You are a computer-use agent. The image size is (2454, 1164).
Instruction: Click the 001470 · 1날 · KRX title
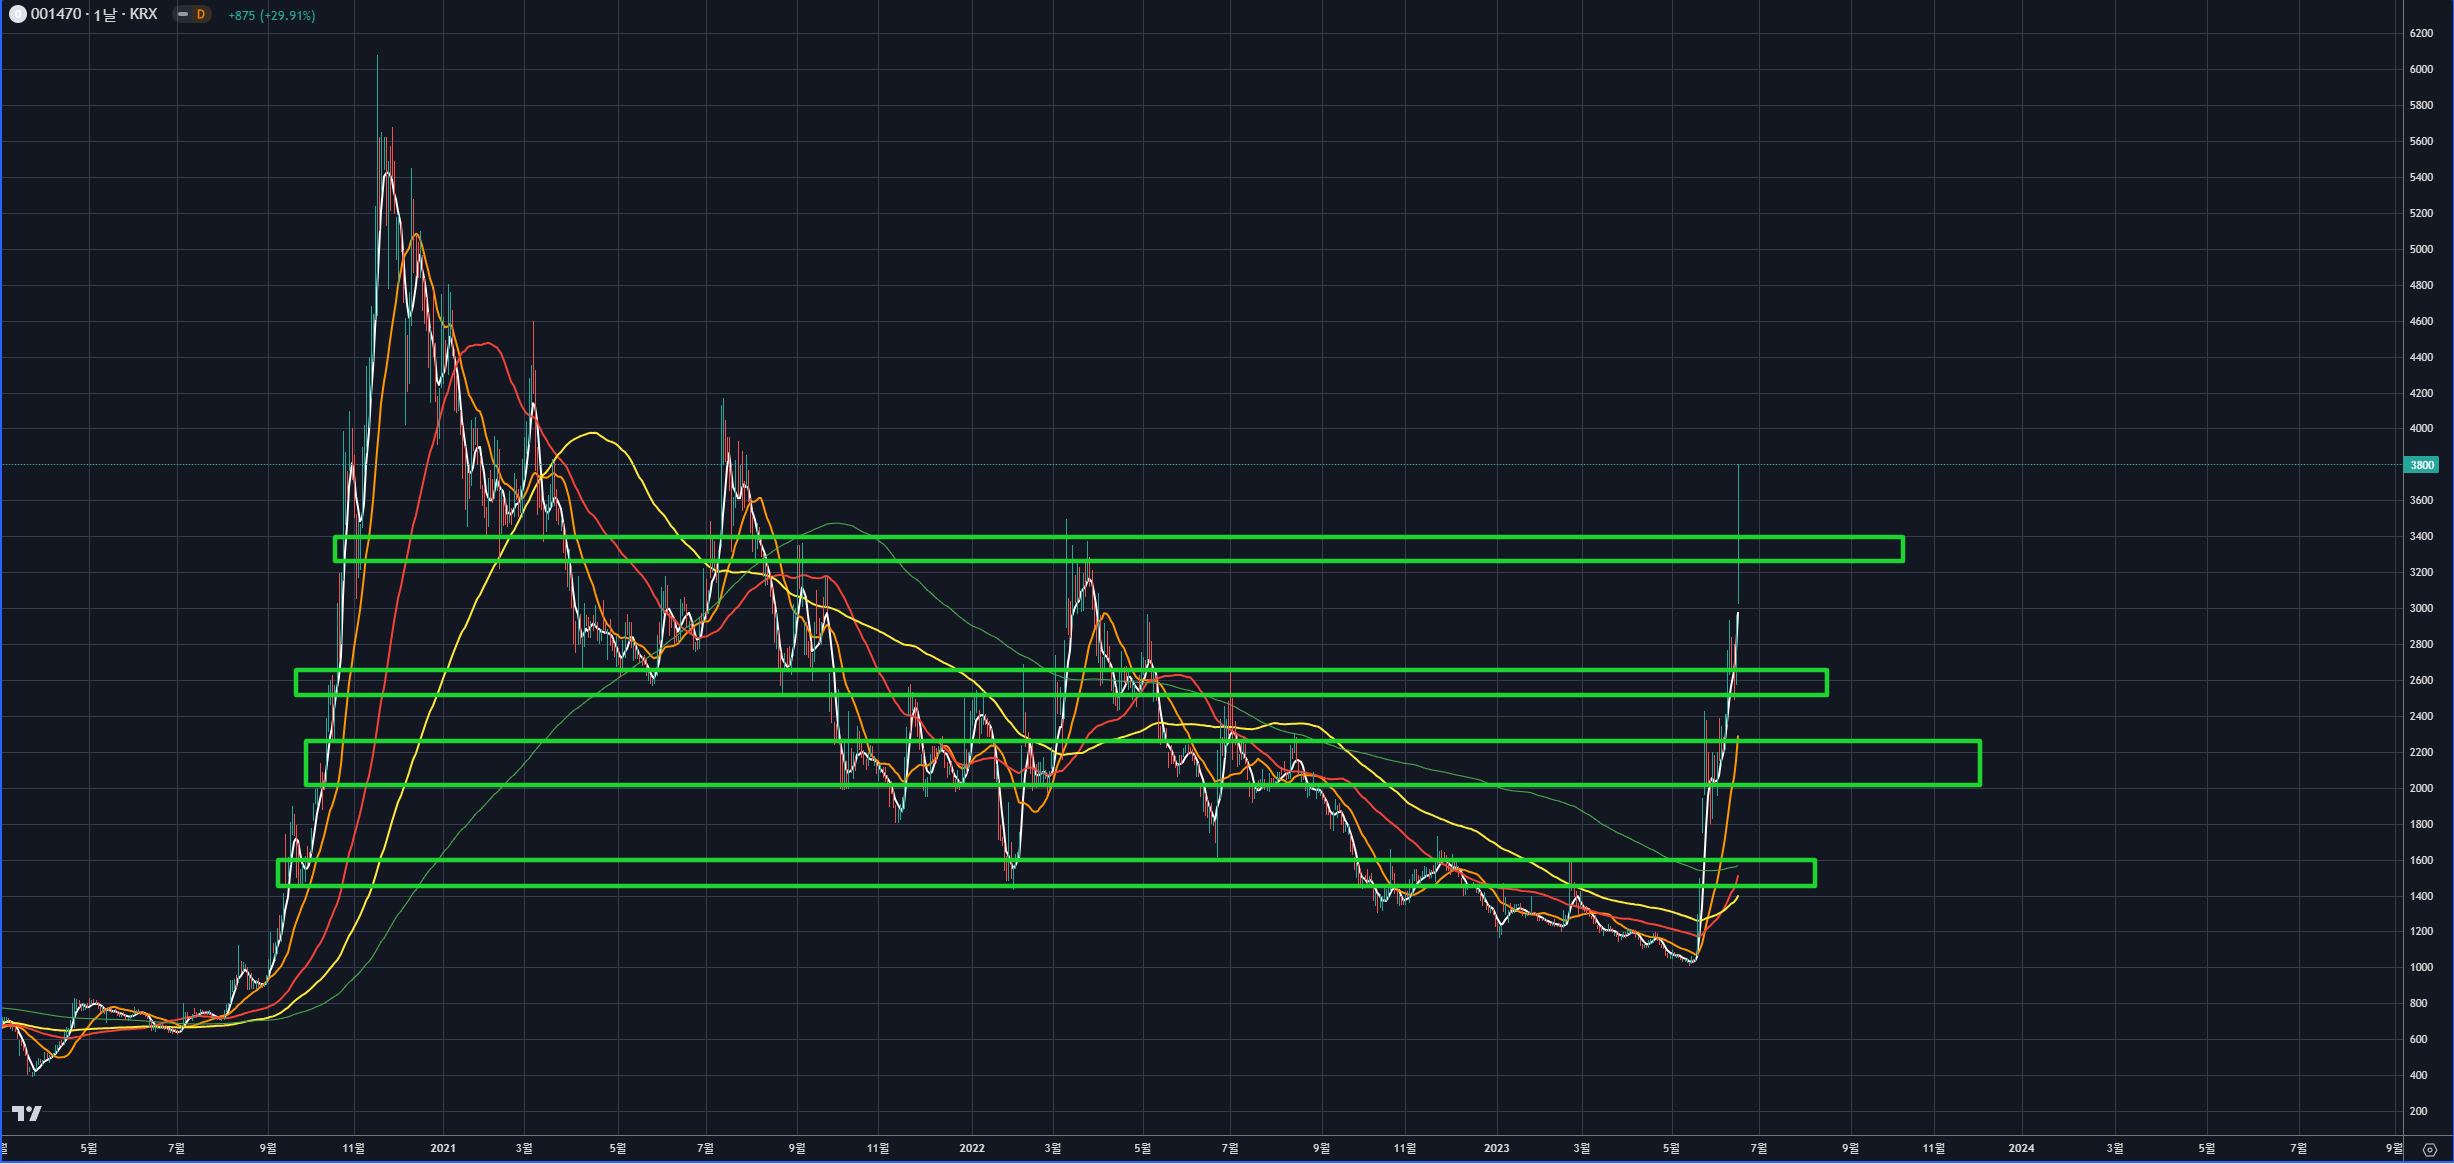94,15
